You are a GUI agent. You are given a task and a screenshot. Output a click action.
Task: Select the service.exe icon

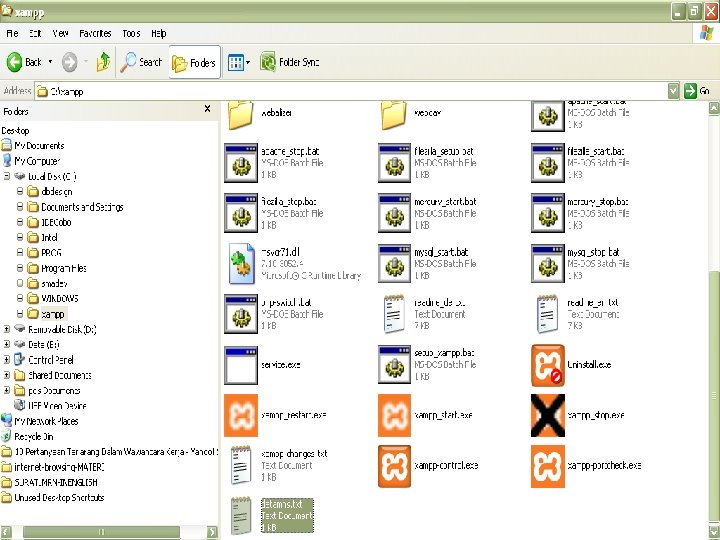click(241, 365)
